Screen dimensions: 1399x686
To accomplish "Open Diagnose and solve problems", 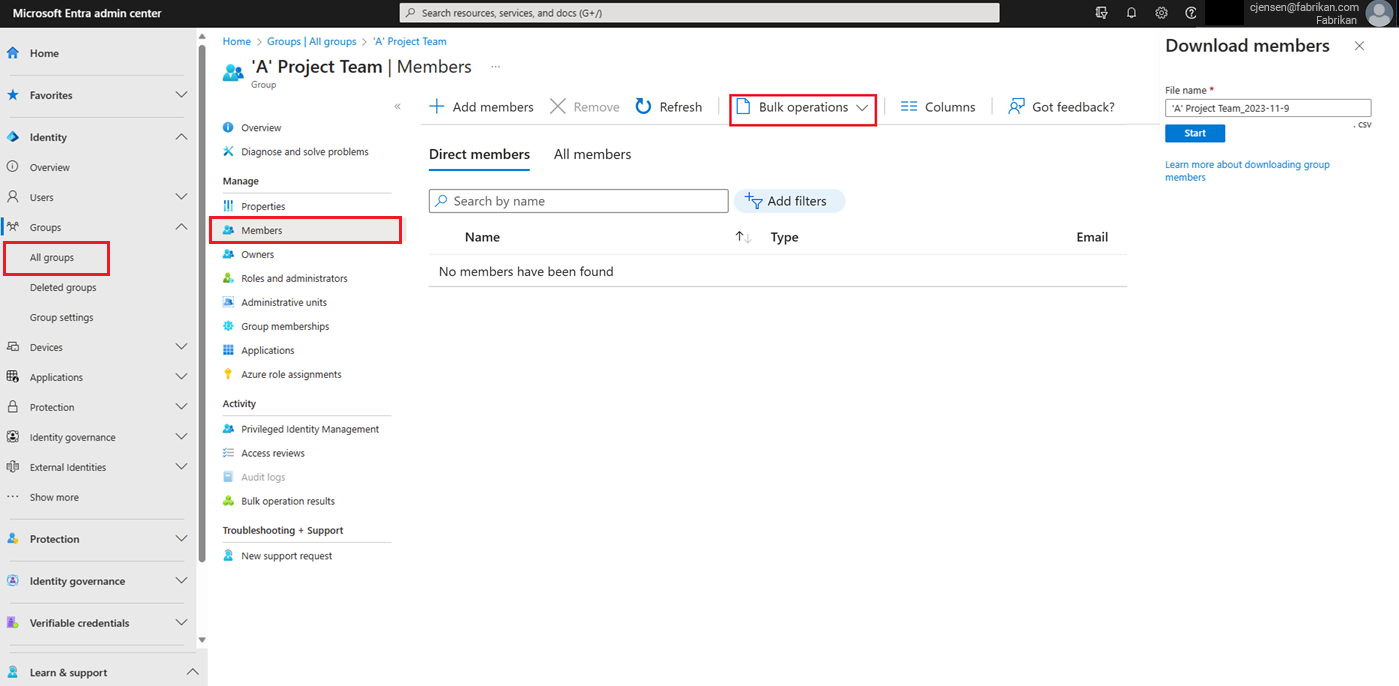I will coord(305,152).
